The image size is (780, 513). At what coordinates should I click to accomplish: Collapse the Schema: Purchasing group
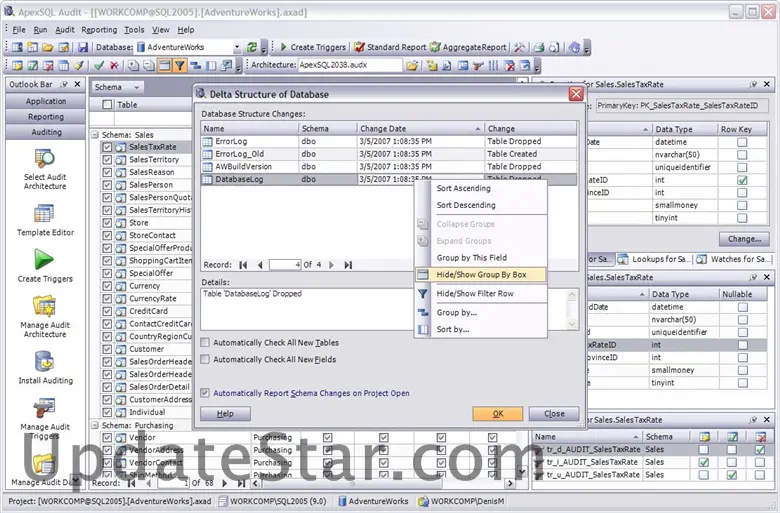(95, 425)
